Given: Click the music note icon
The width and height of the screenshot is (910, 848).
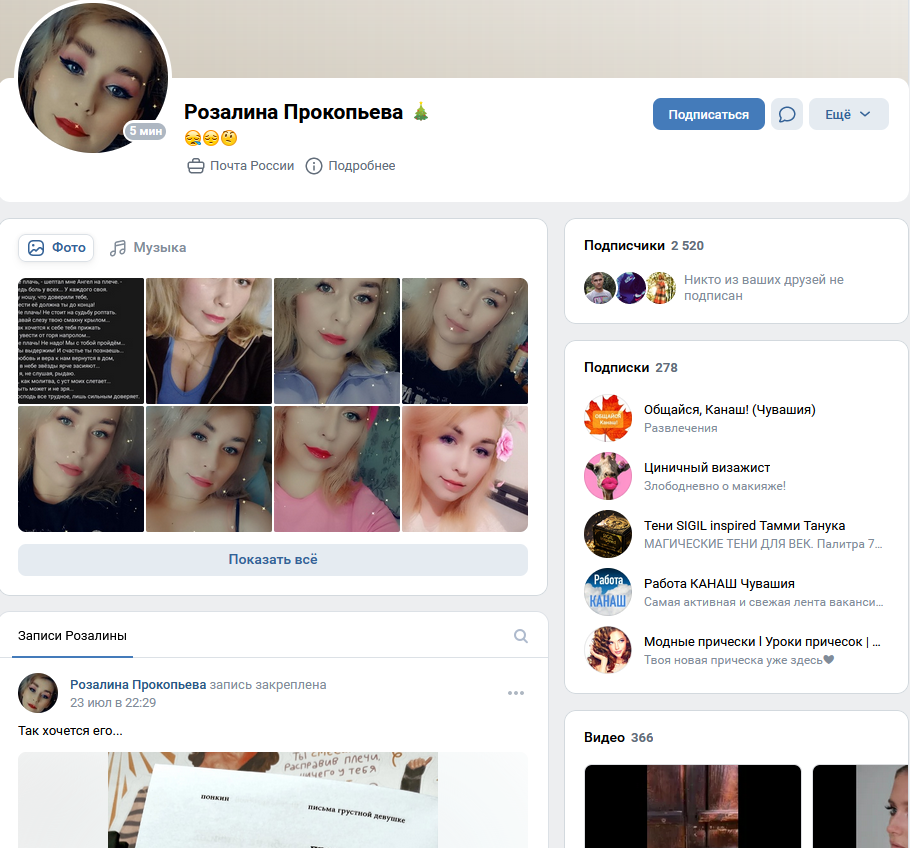Looking at the screenshot, I should [x=118, y=248].
